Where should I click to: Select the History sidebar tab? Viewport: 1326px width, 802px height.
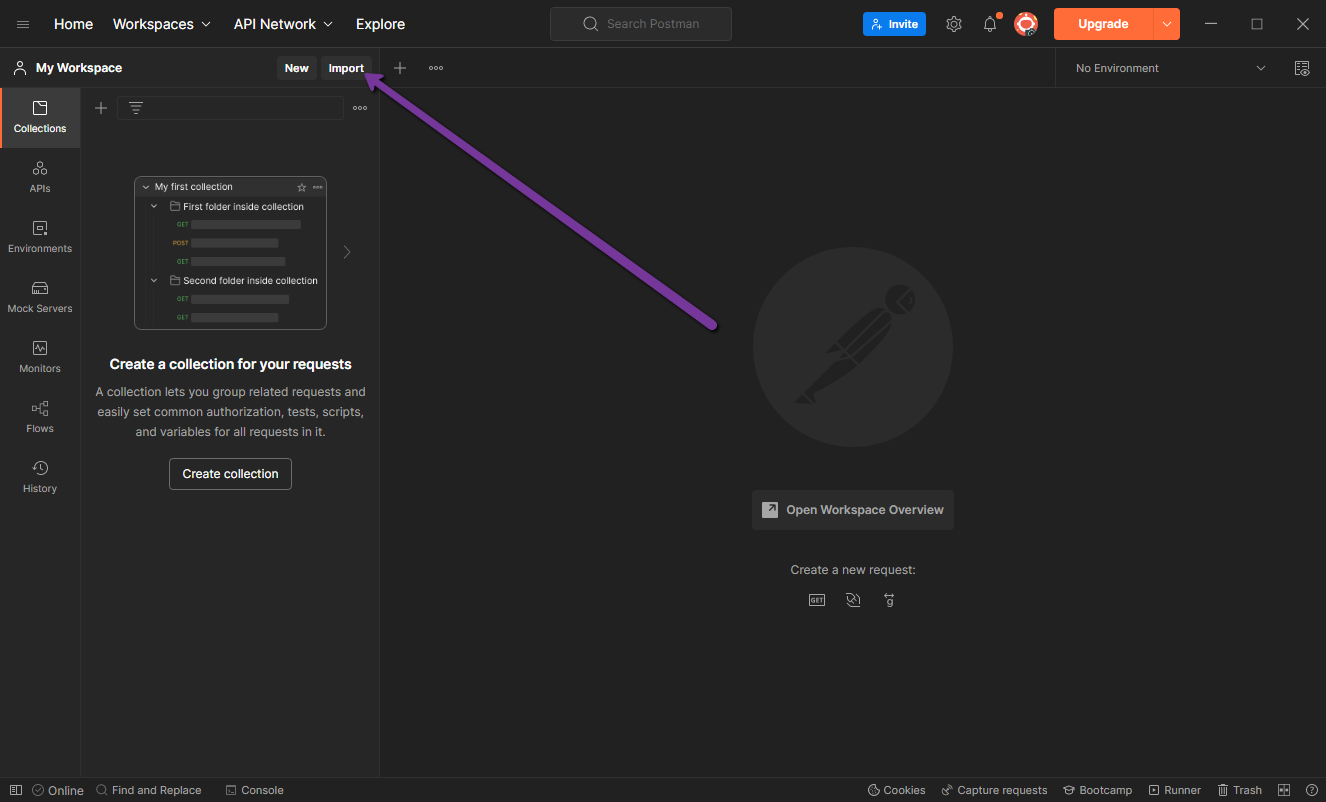[x=40, y=477]
